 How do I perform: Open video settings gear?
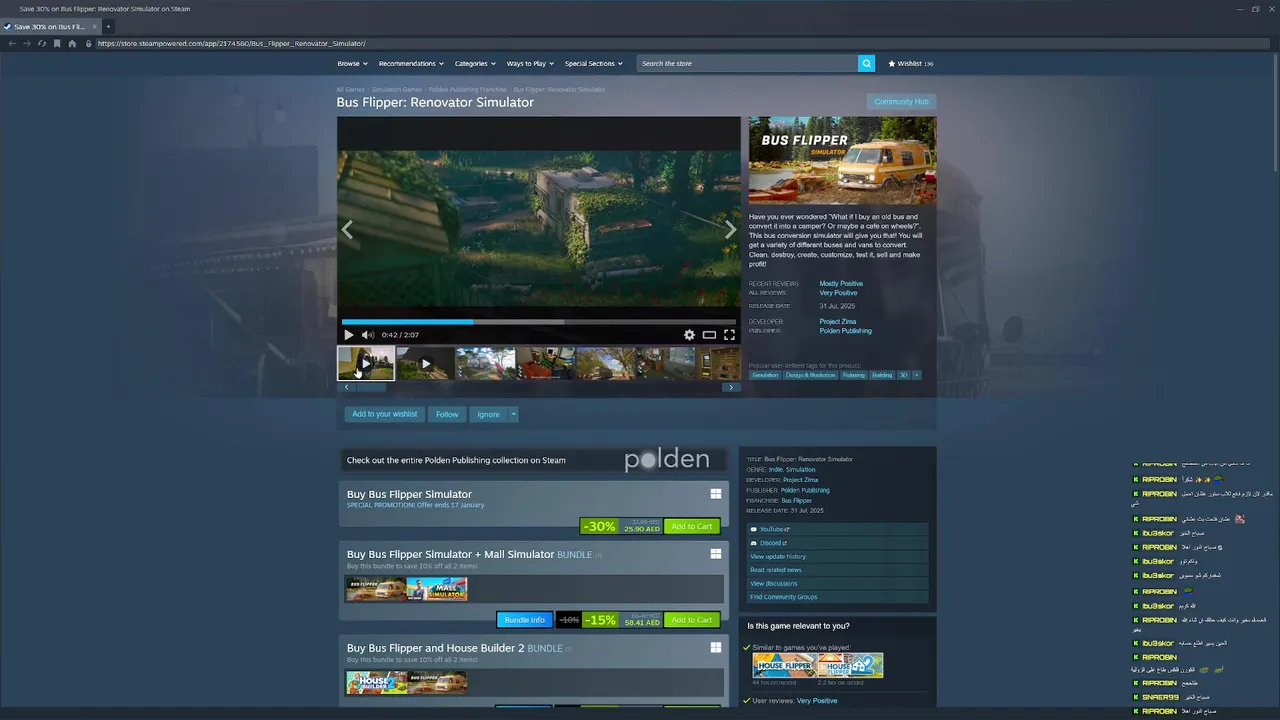coord(689,335)
